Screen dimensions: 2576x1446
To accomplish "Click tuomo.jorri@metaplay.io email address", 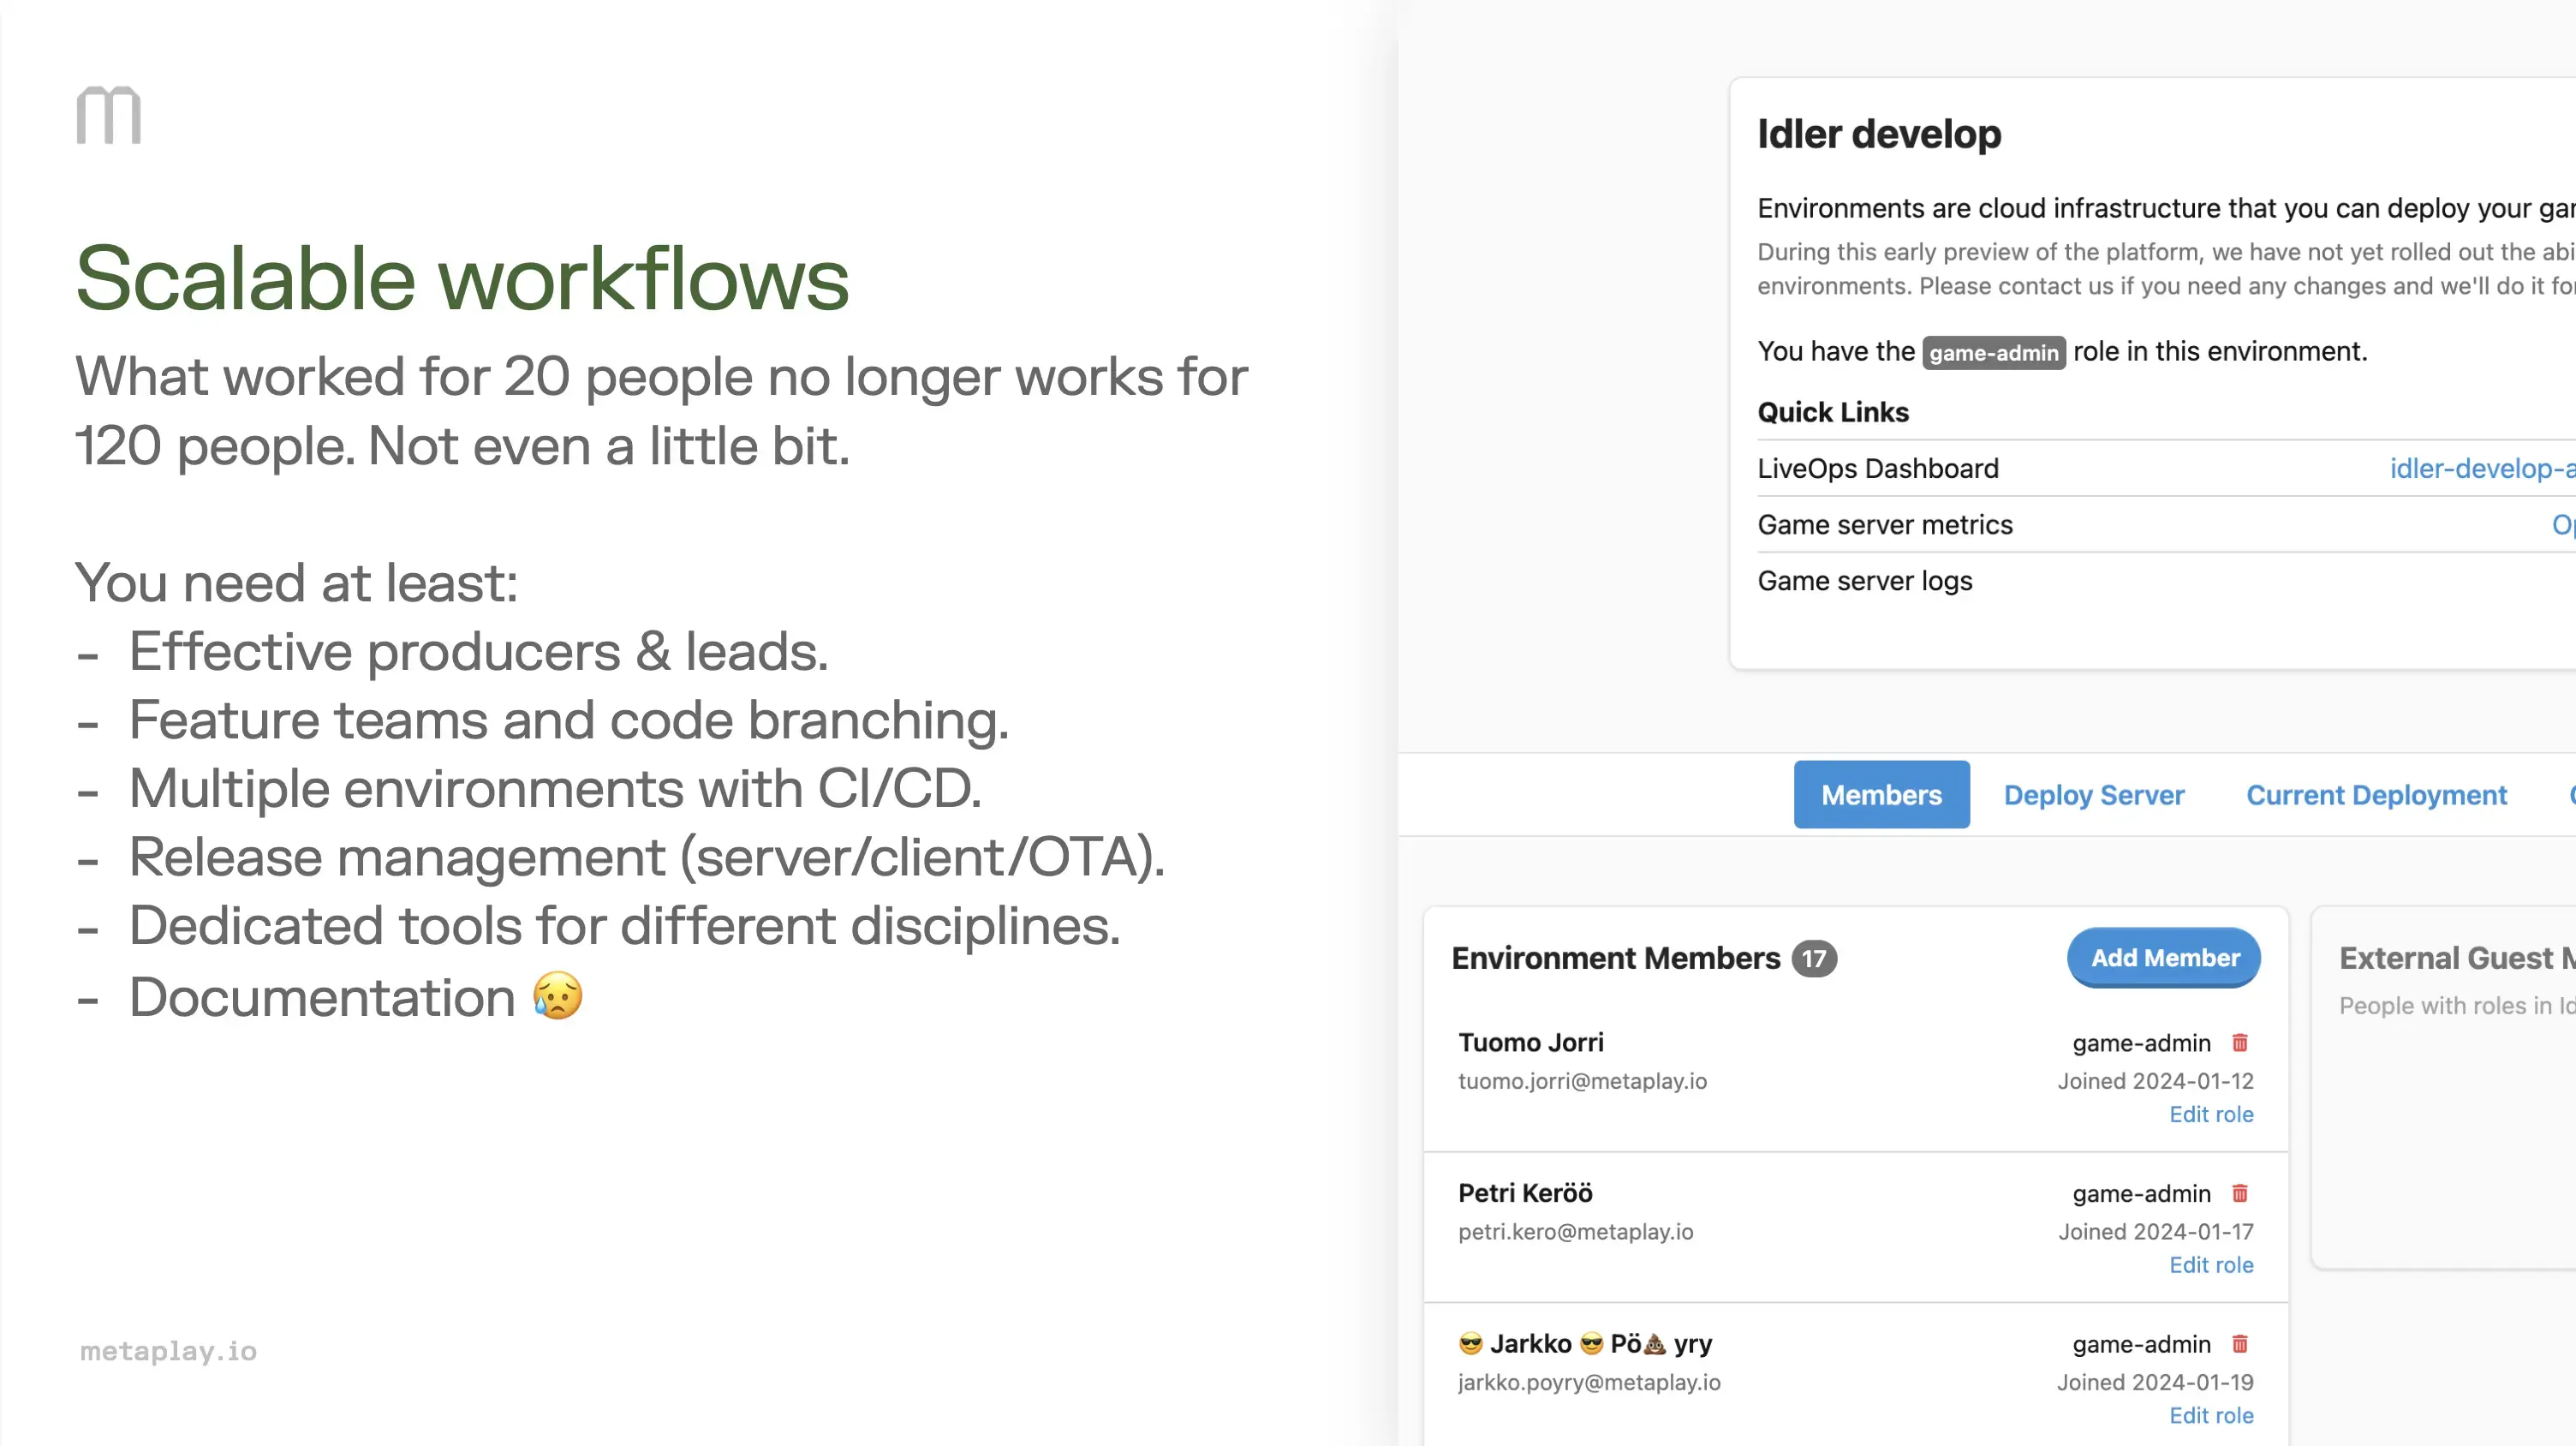I will point(1583,1081).
